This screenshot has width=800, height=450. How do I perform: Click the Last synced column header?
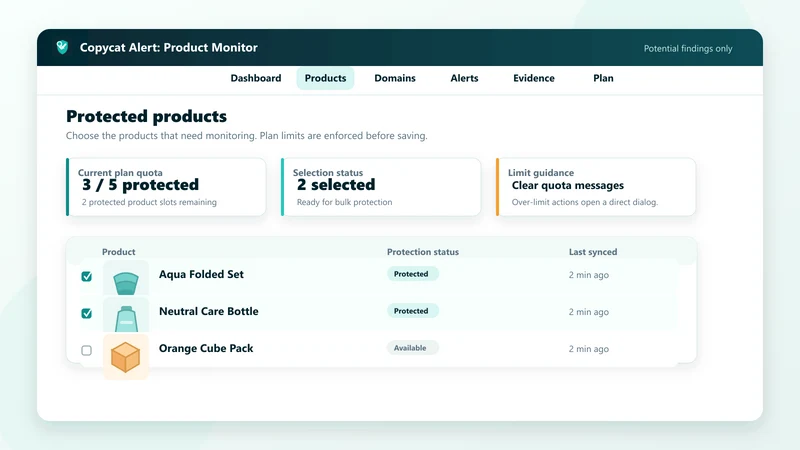(593, 252)
